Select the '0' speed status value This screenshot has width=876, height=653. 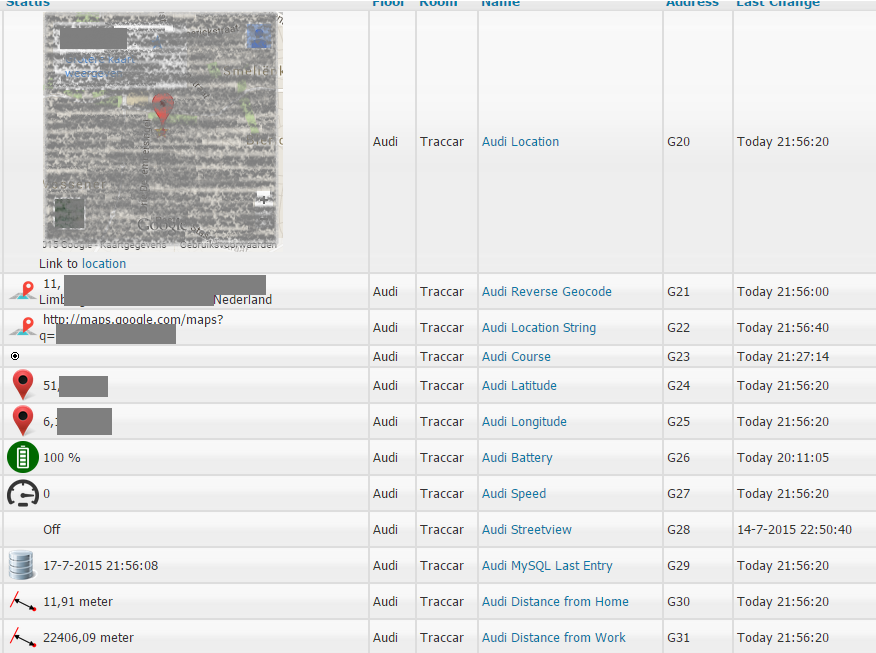[46, 494]
